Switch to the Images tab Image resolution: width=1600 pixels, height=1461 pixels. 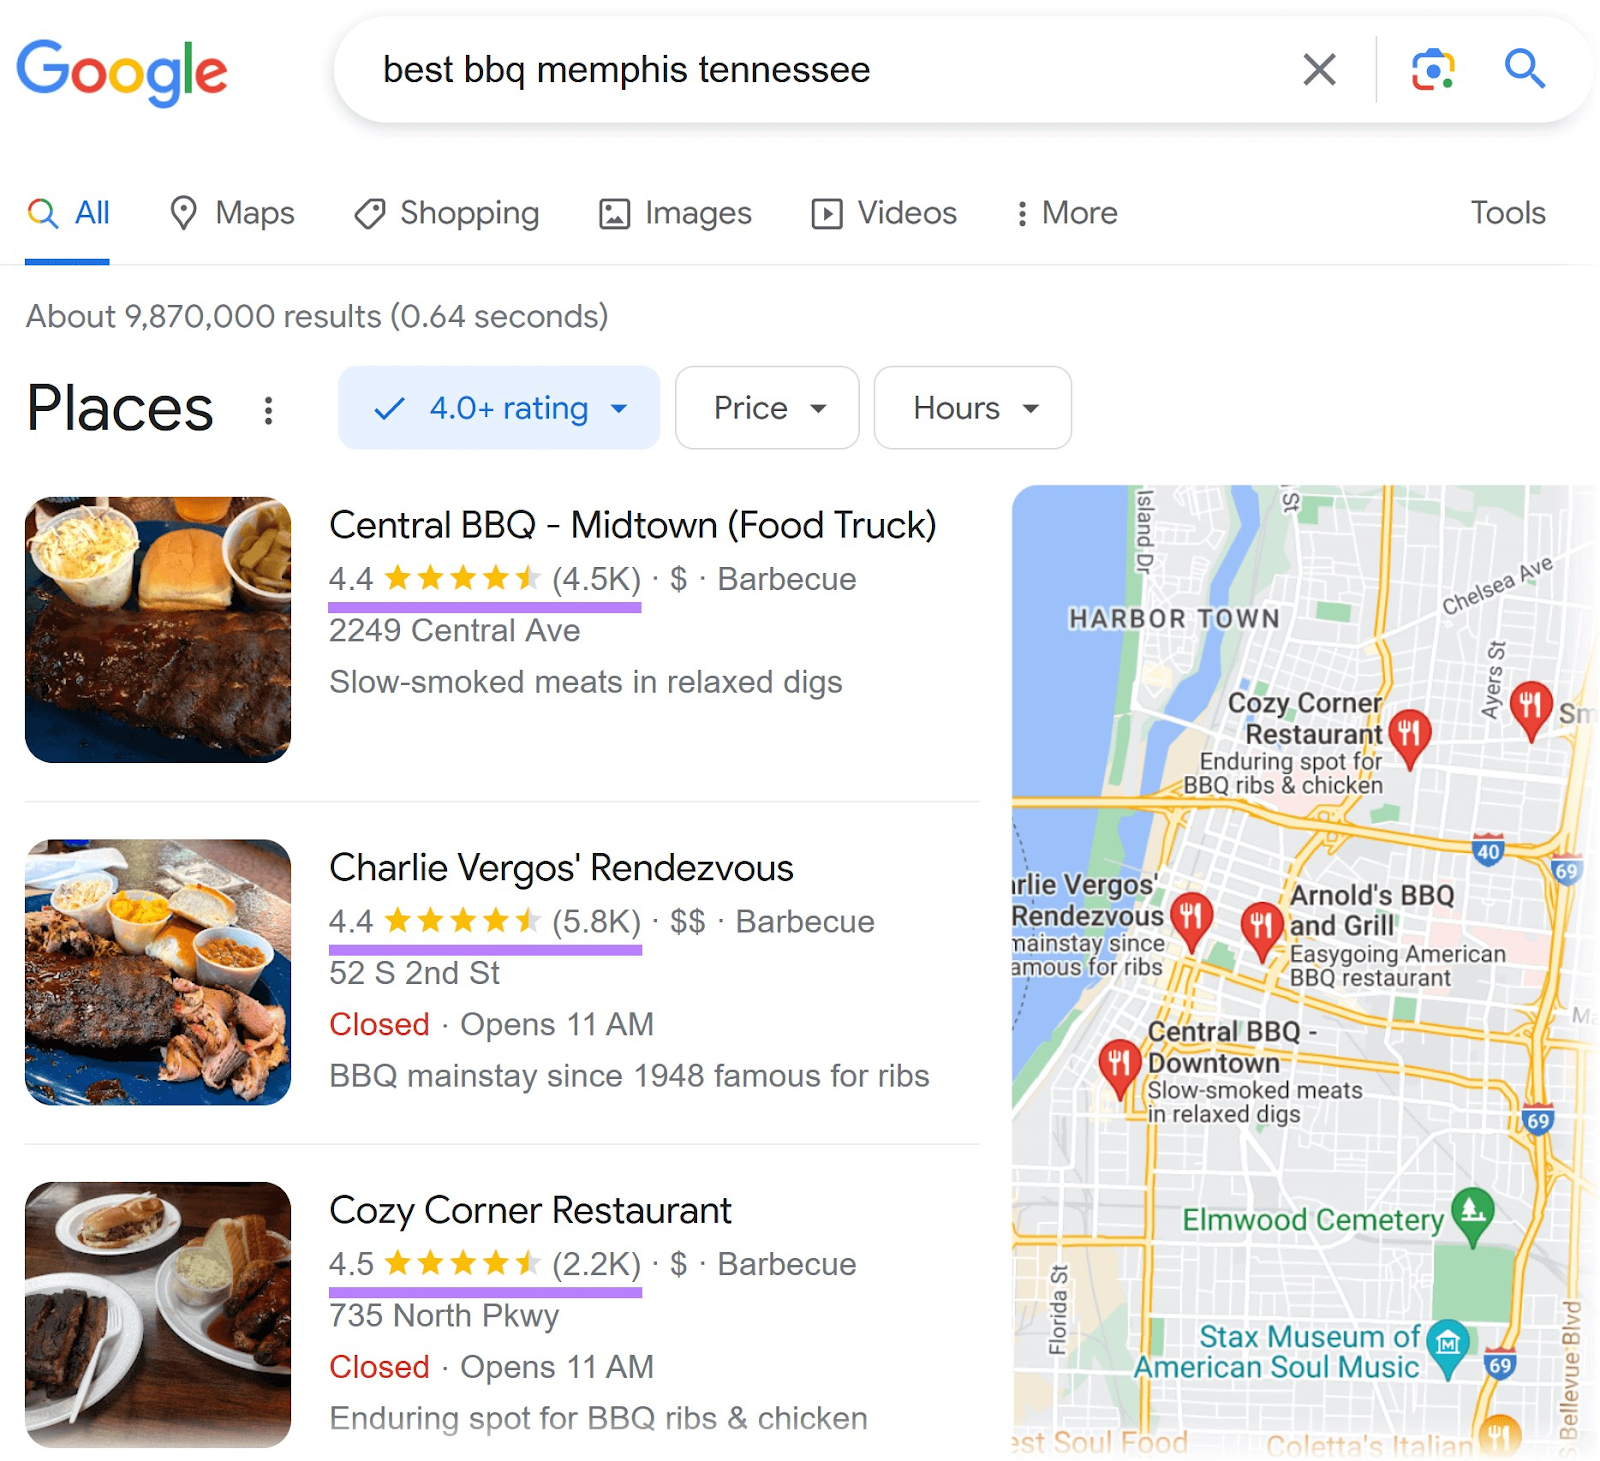pyautogui.click(x=675, y=213)
